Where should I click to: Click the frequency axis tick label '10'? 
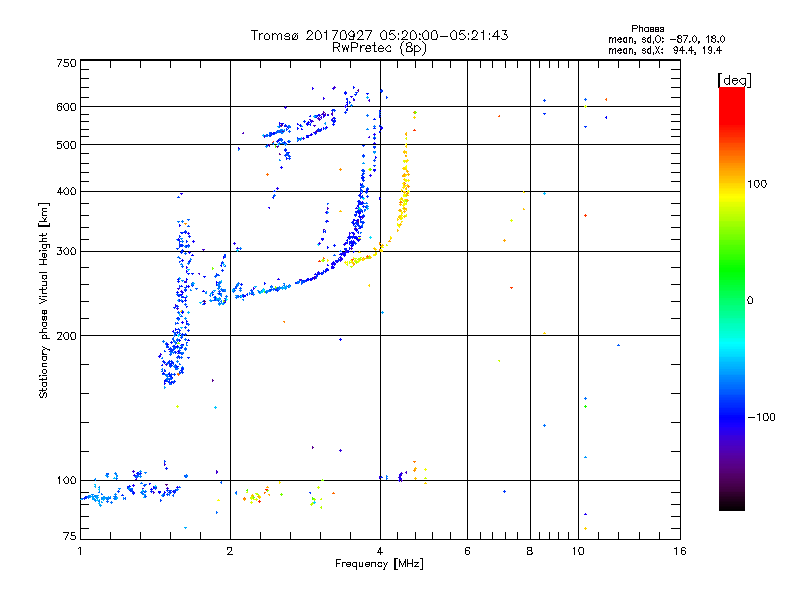pos(578,551)
